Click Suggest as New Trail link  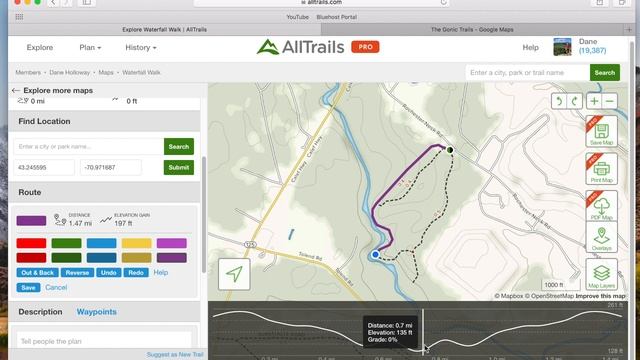tap(175, 354)
